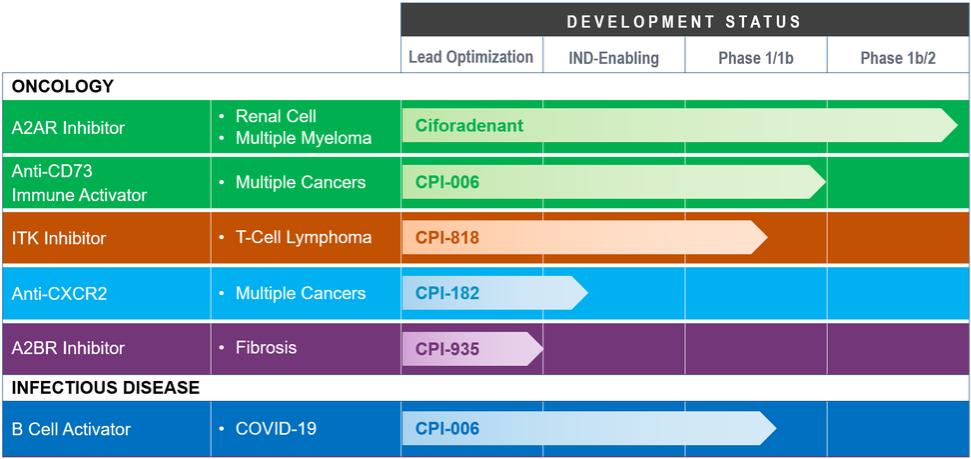Image resolution: width=971 pixels, height=459 pixels.
Task: Select the IND-Enabling column header
Action: tap(614, 58)
